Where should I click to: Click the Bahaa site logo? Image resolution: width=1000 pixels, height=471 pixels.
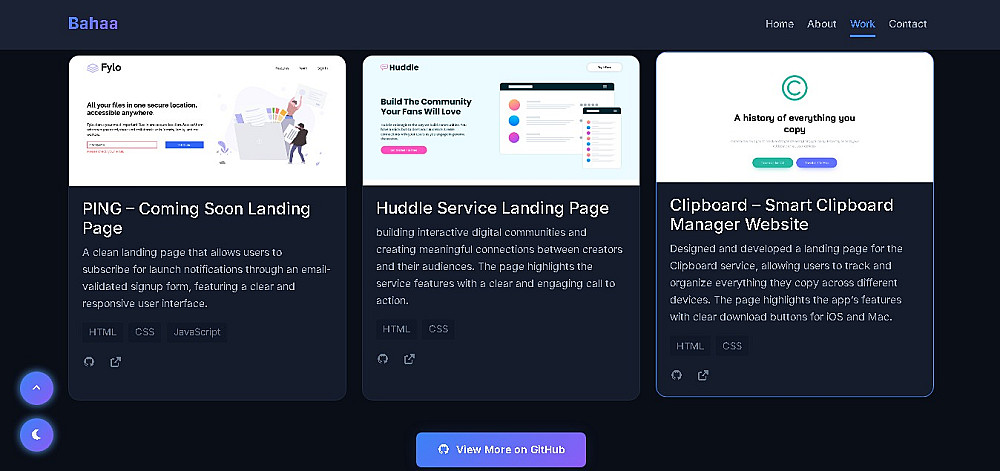tap(93, 24)
